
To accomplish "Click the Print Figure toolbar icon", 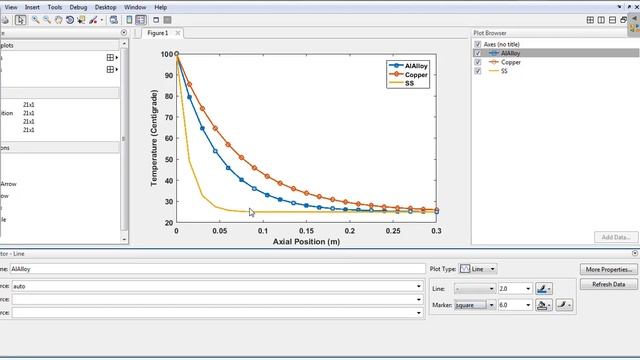I will coord(4,20).
